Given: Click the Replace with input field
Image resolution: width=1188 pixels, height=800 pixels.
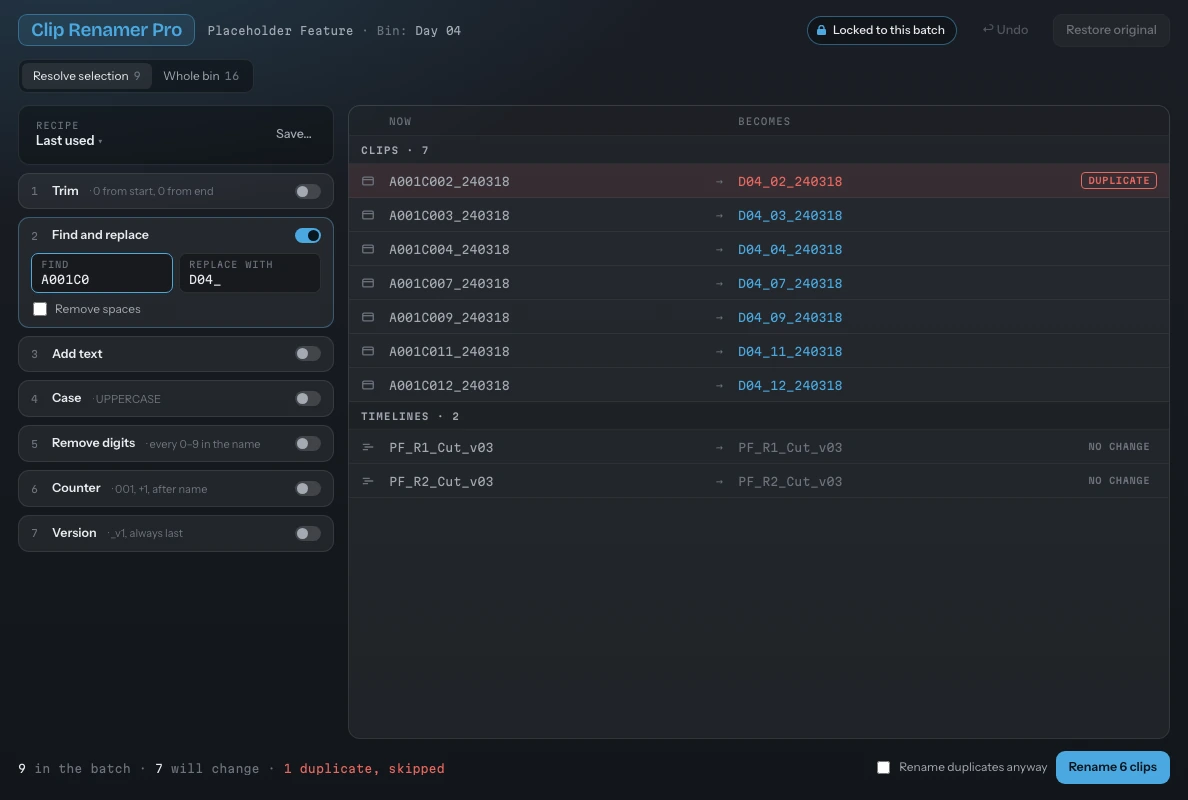Looking at the screenshot, I should click(249, 273).
